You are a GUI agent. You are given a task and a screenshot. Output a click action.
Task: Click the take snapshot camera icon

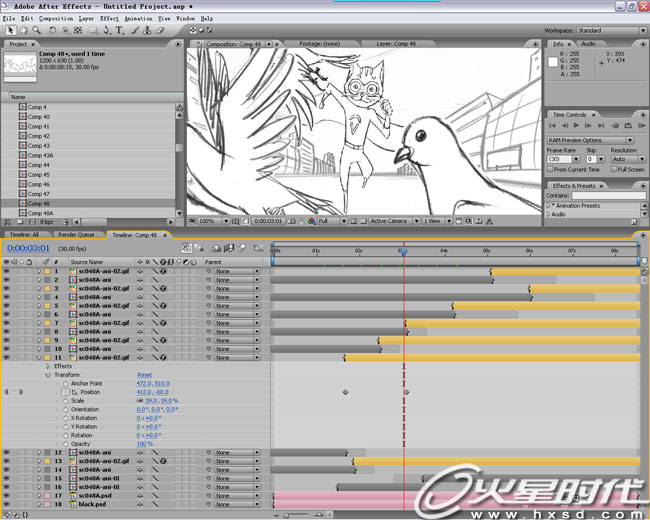coord(292,221)
